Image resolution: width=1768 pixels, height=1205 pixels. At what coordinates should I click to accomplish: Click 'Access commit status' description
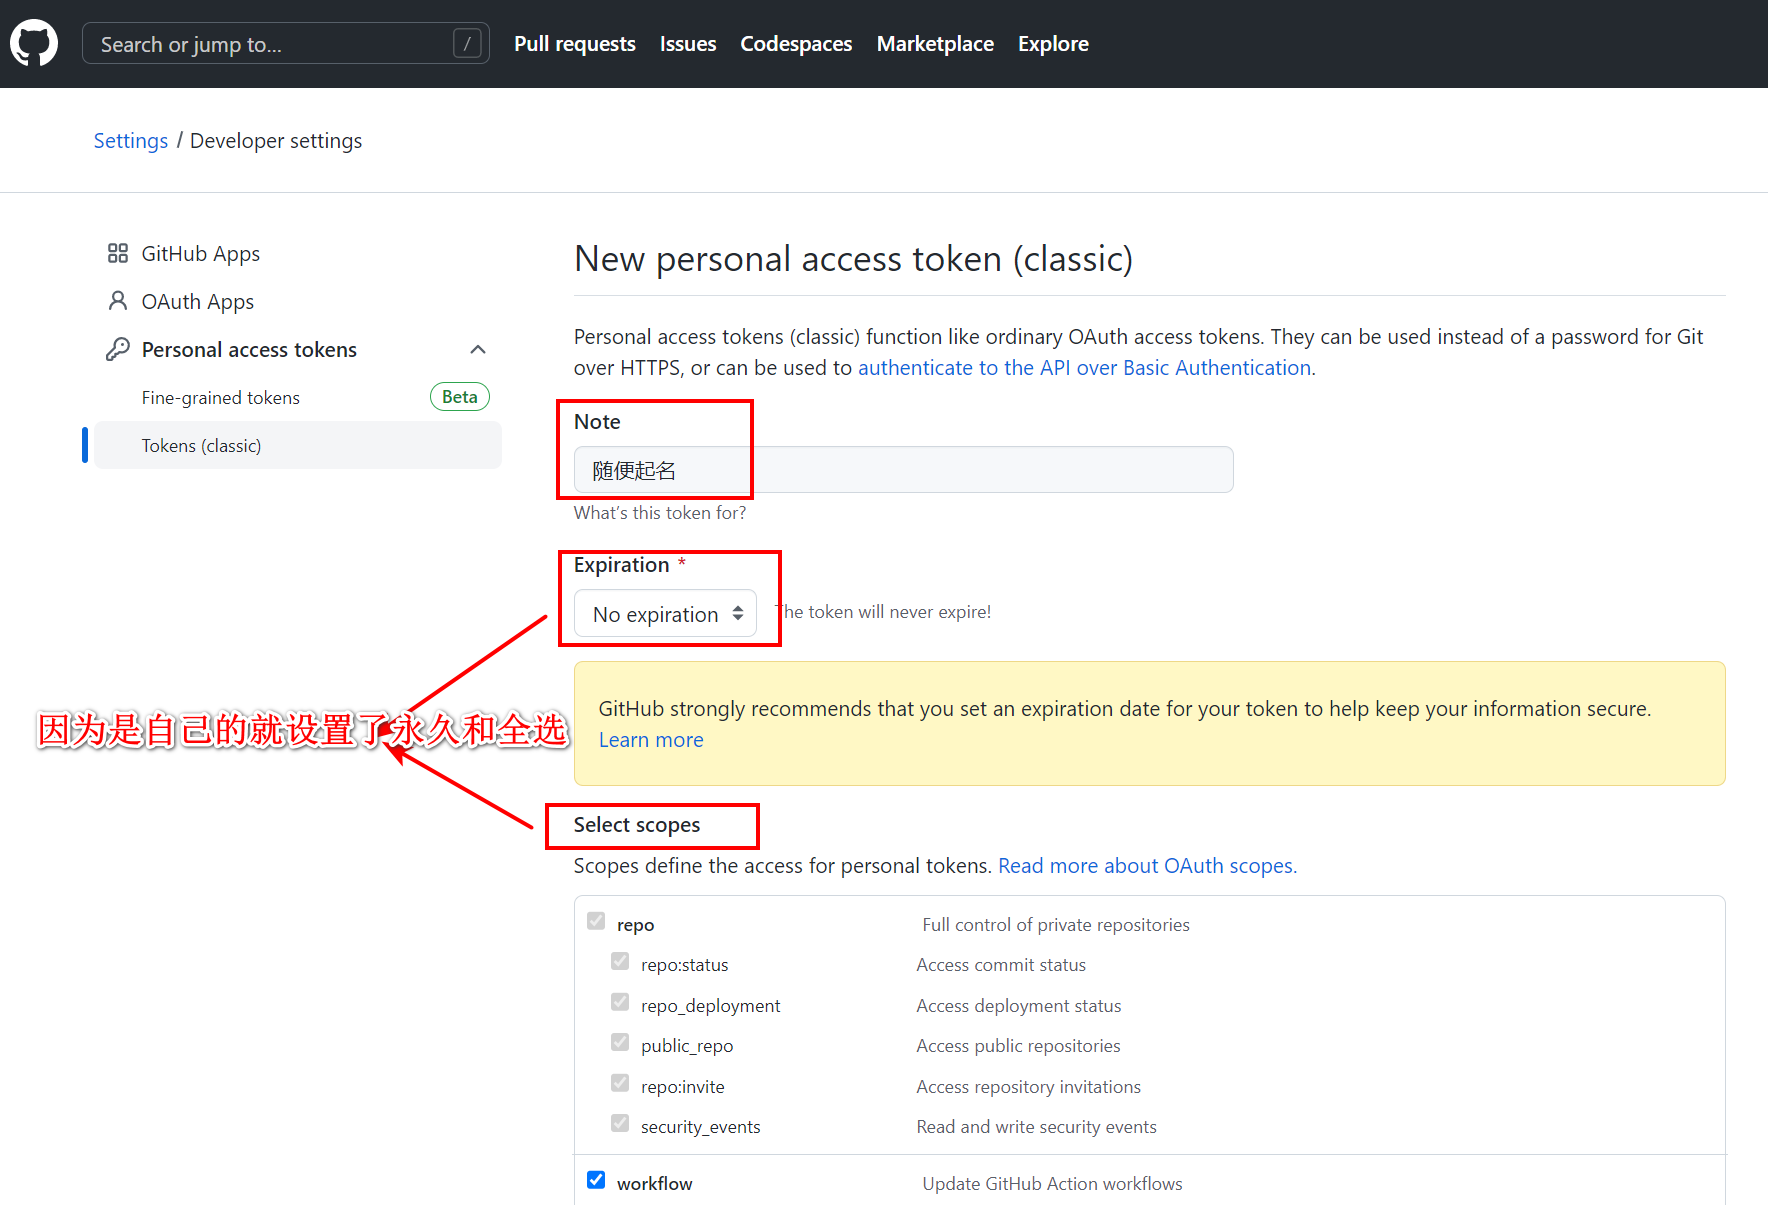[1001, 965]
